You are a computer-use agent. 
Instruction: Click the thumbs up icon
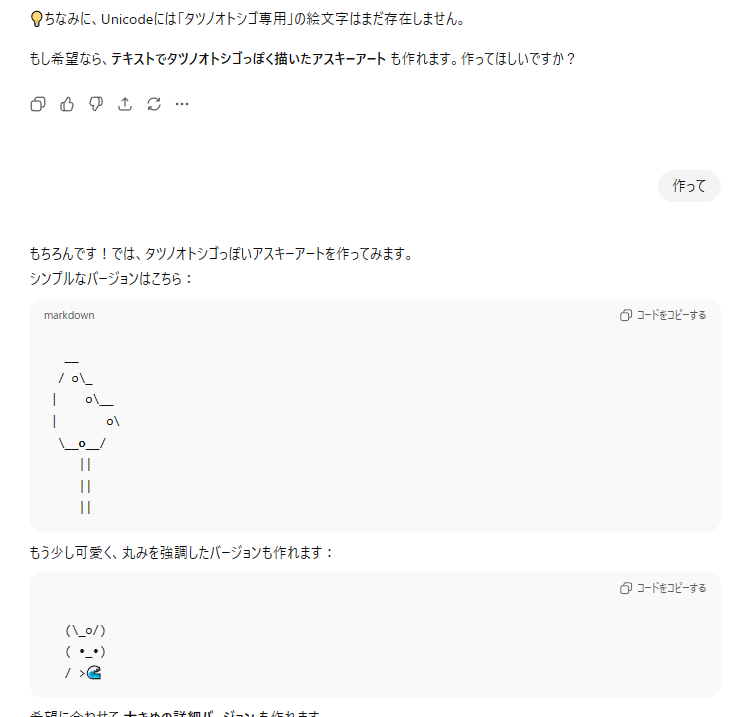pyautogui.click(x=67, y=104)
